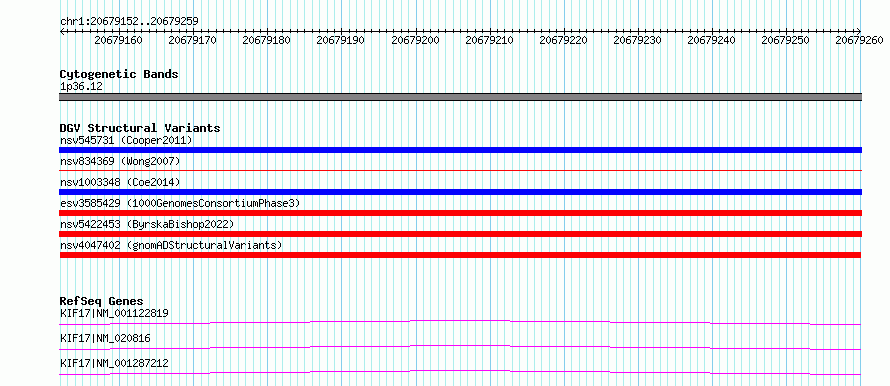Open variant nsv5422453 (ByrskaBishop2022) label
The height and width of the screenshot is (386, 890).
point(147,224)
